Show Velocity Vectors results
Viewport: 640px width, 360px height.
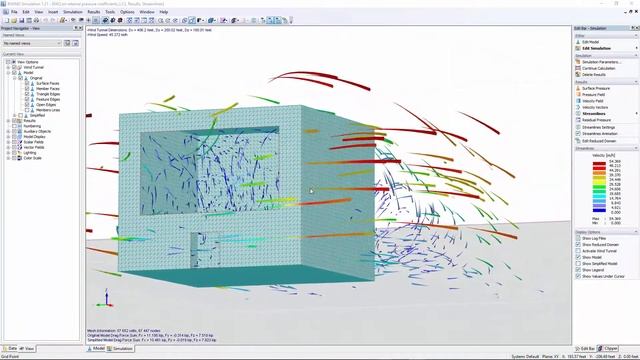pos(595,107)
